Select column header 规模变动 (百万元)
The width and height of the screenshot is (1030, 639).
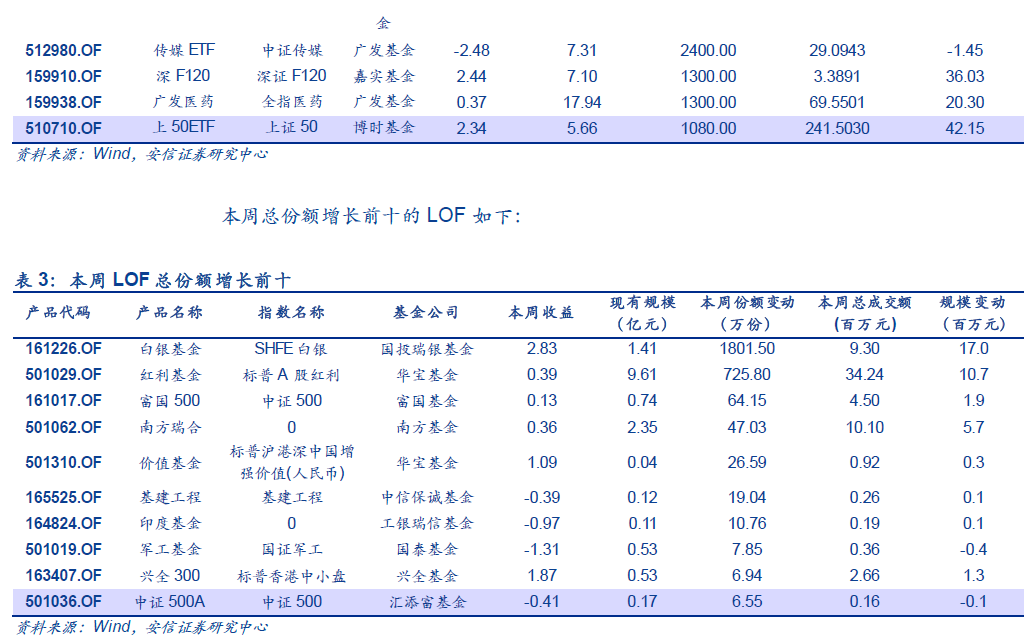coord(973,313)
